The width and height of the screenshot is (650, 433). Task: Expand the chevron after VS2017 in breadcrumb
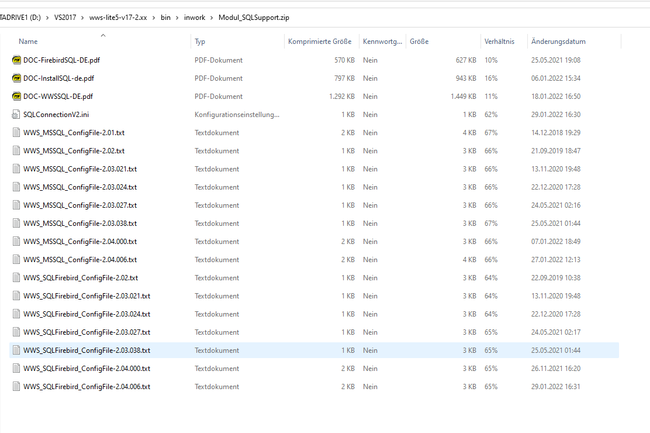(x=82, y=17)
